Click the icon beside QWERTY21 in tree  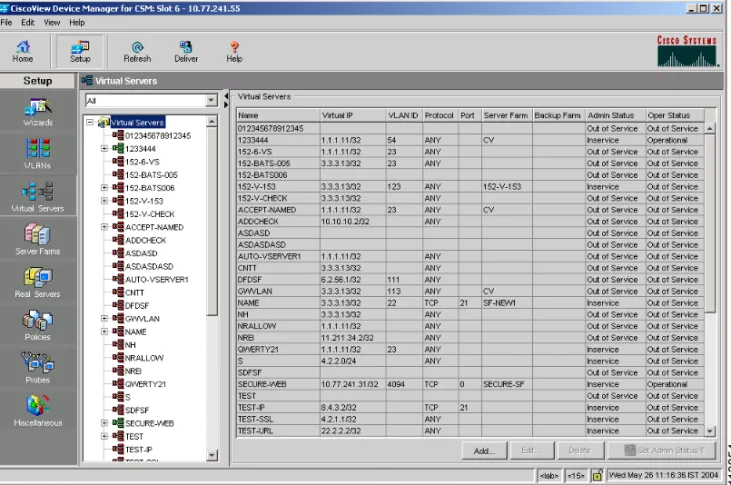pyautogui.click(x=118, y=383)
